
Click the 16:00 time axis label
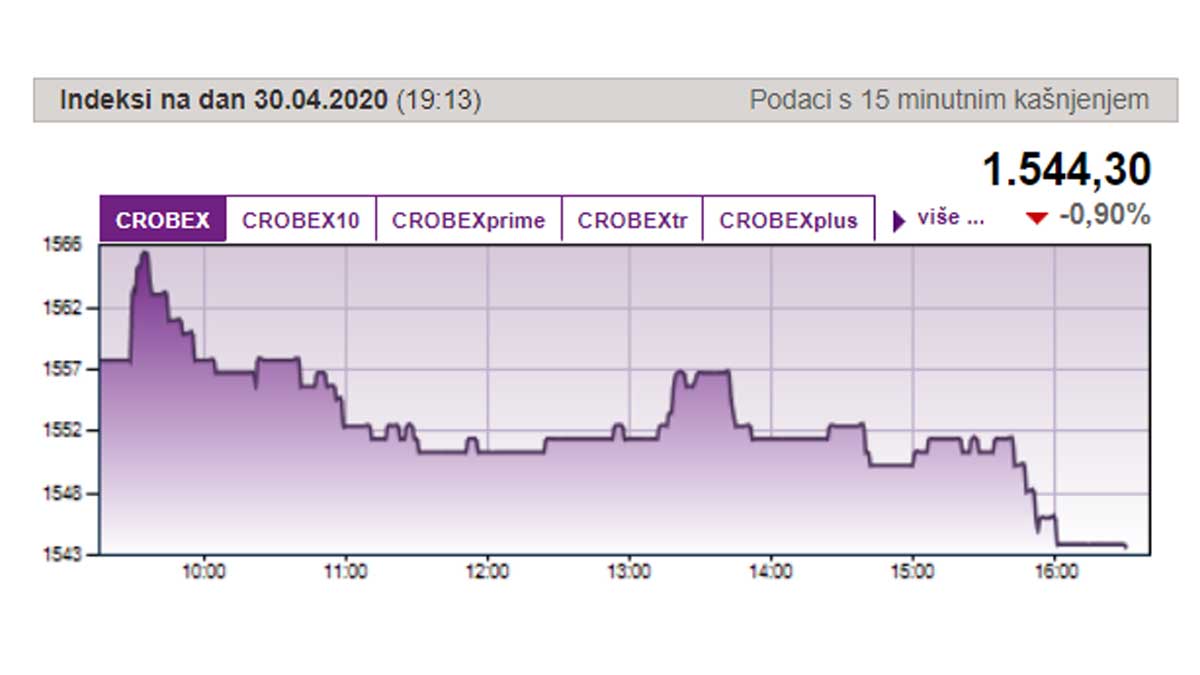(1055, 572)
